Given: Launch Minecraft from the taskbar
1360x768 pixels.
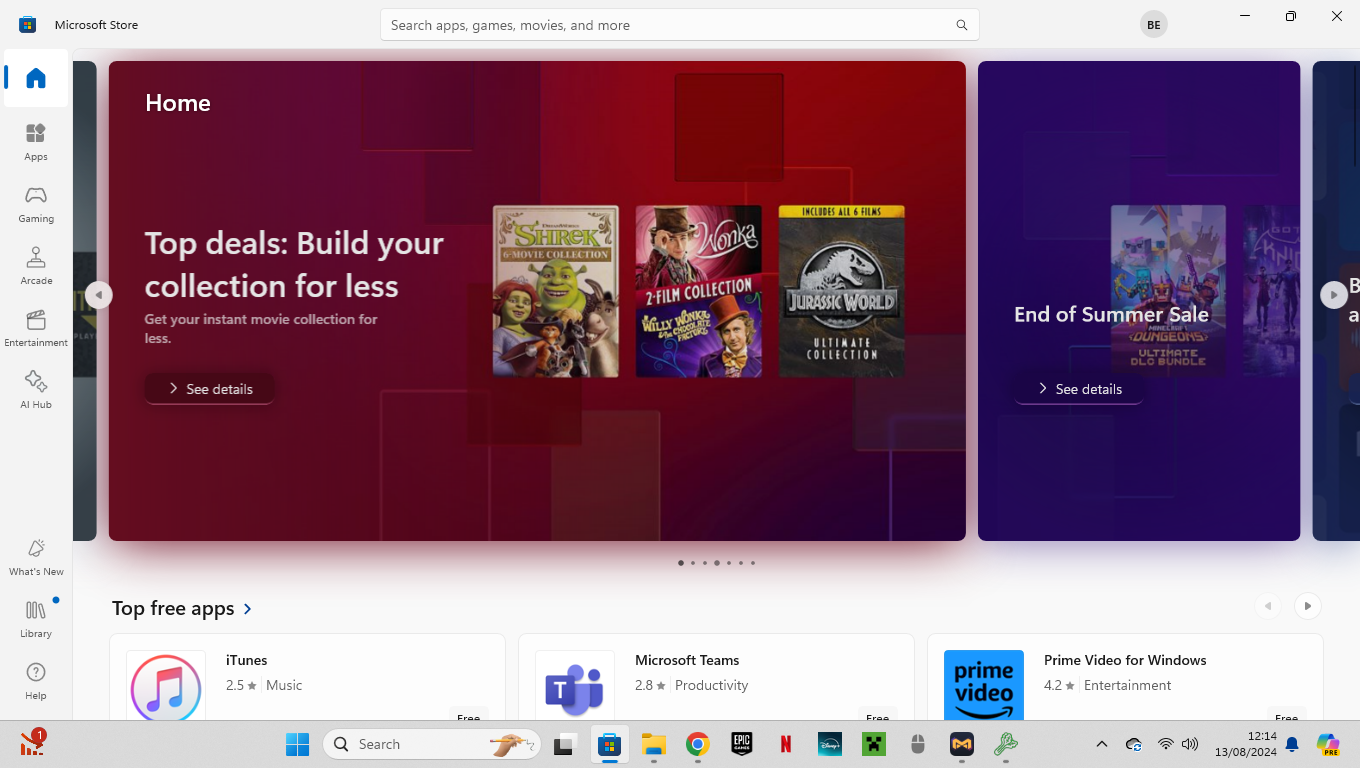Looking at the screenshot, I should (873, 744).
